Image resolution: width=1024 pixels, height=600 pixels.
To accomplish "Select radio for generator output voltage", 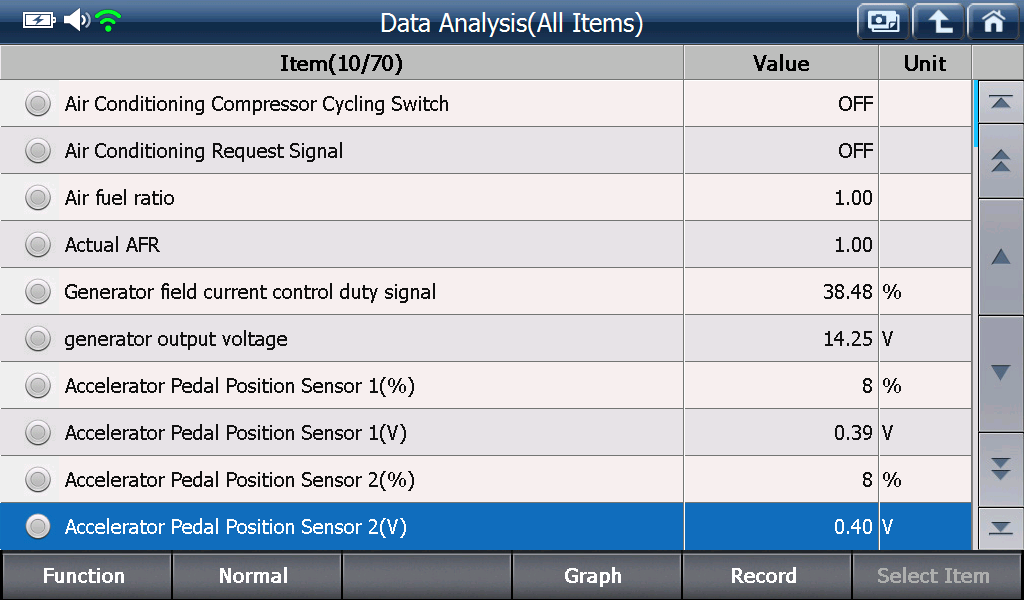I will (38, 339).
